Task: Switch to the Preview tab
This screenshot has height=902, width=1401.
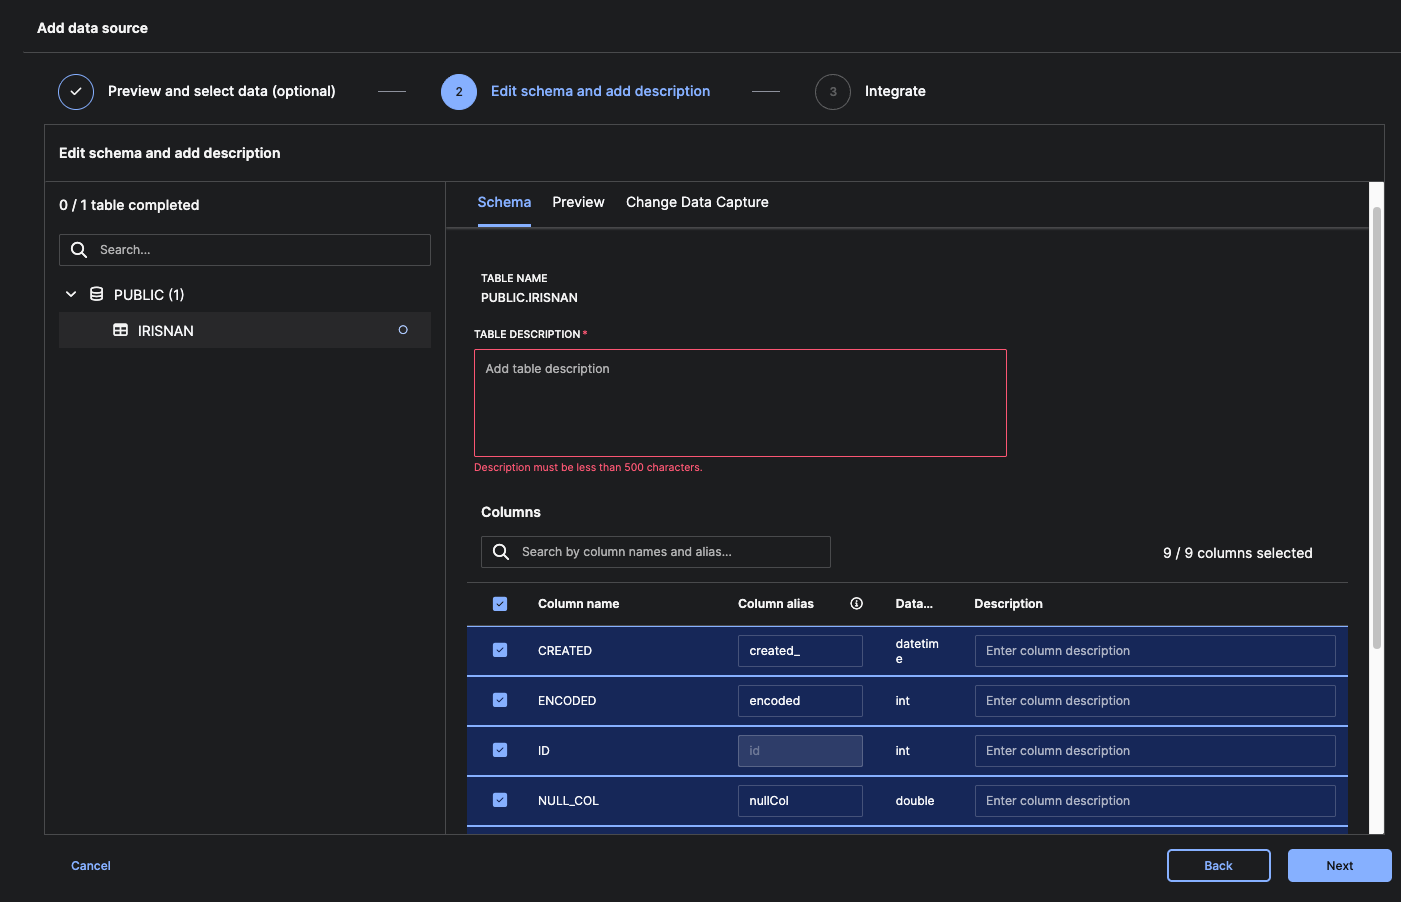Action: click(578, 202)
